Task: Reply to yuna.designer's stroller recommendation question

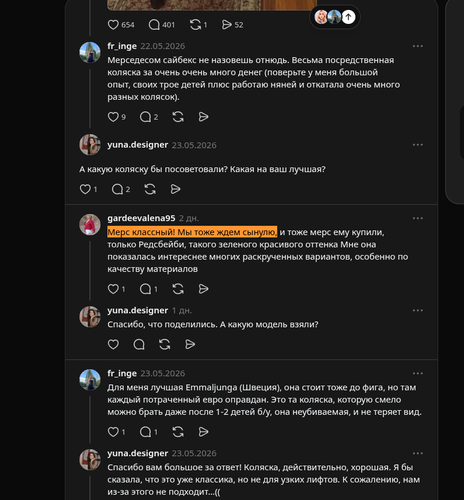Action: (x=117, y=189)
